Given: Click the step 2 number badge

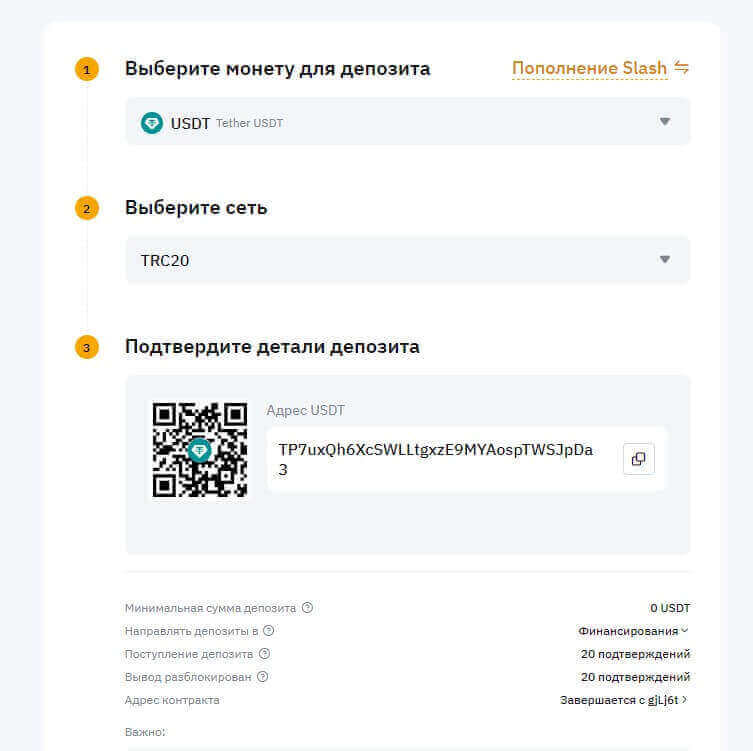Looking at the screenshot, I should (87, 209).
